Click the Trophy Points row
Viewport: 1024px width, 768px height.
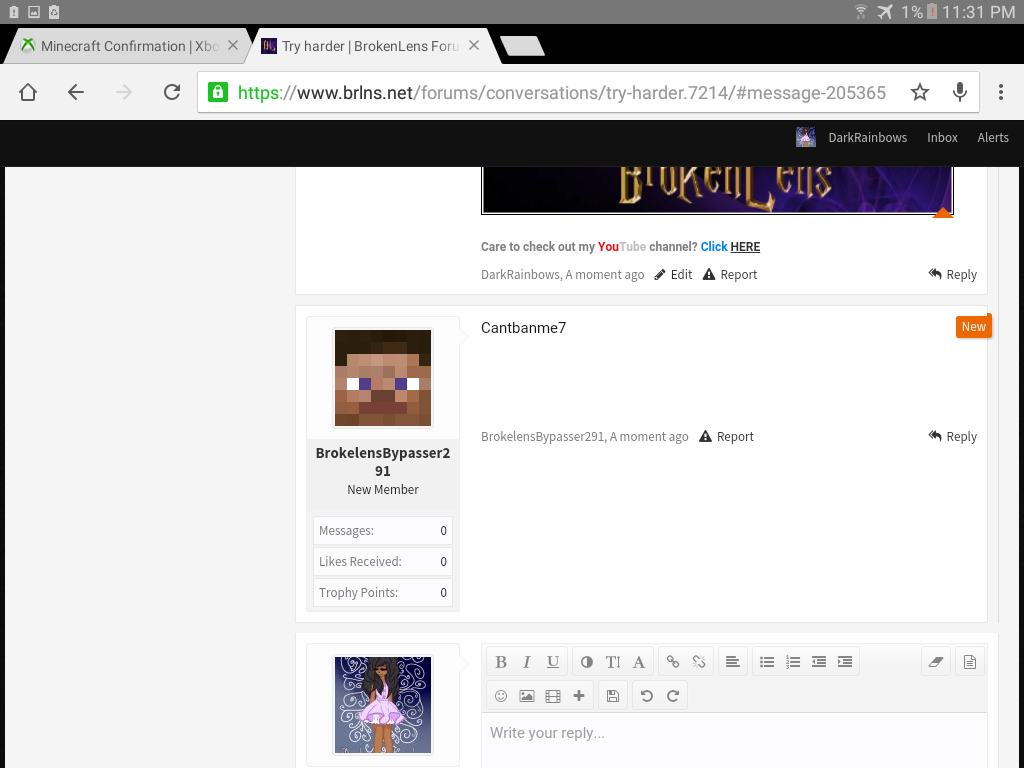383,592
